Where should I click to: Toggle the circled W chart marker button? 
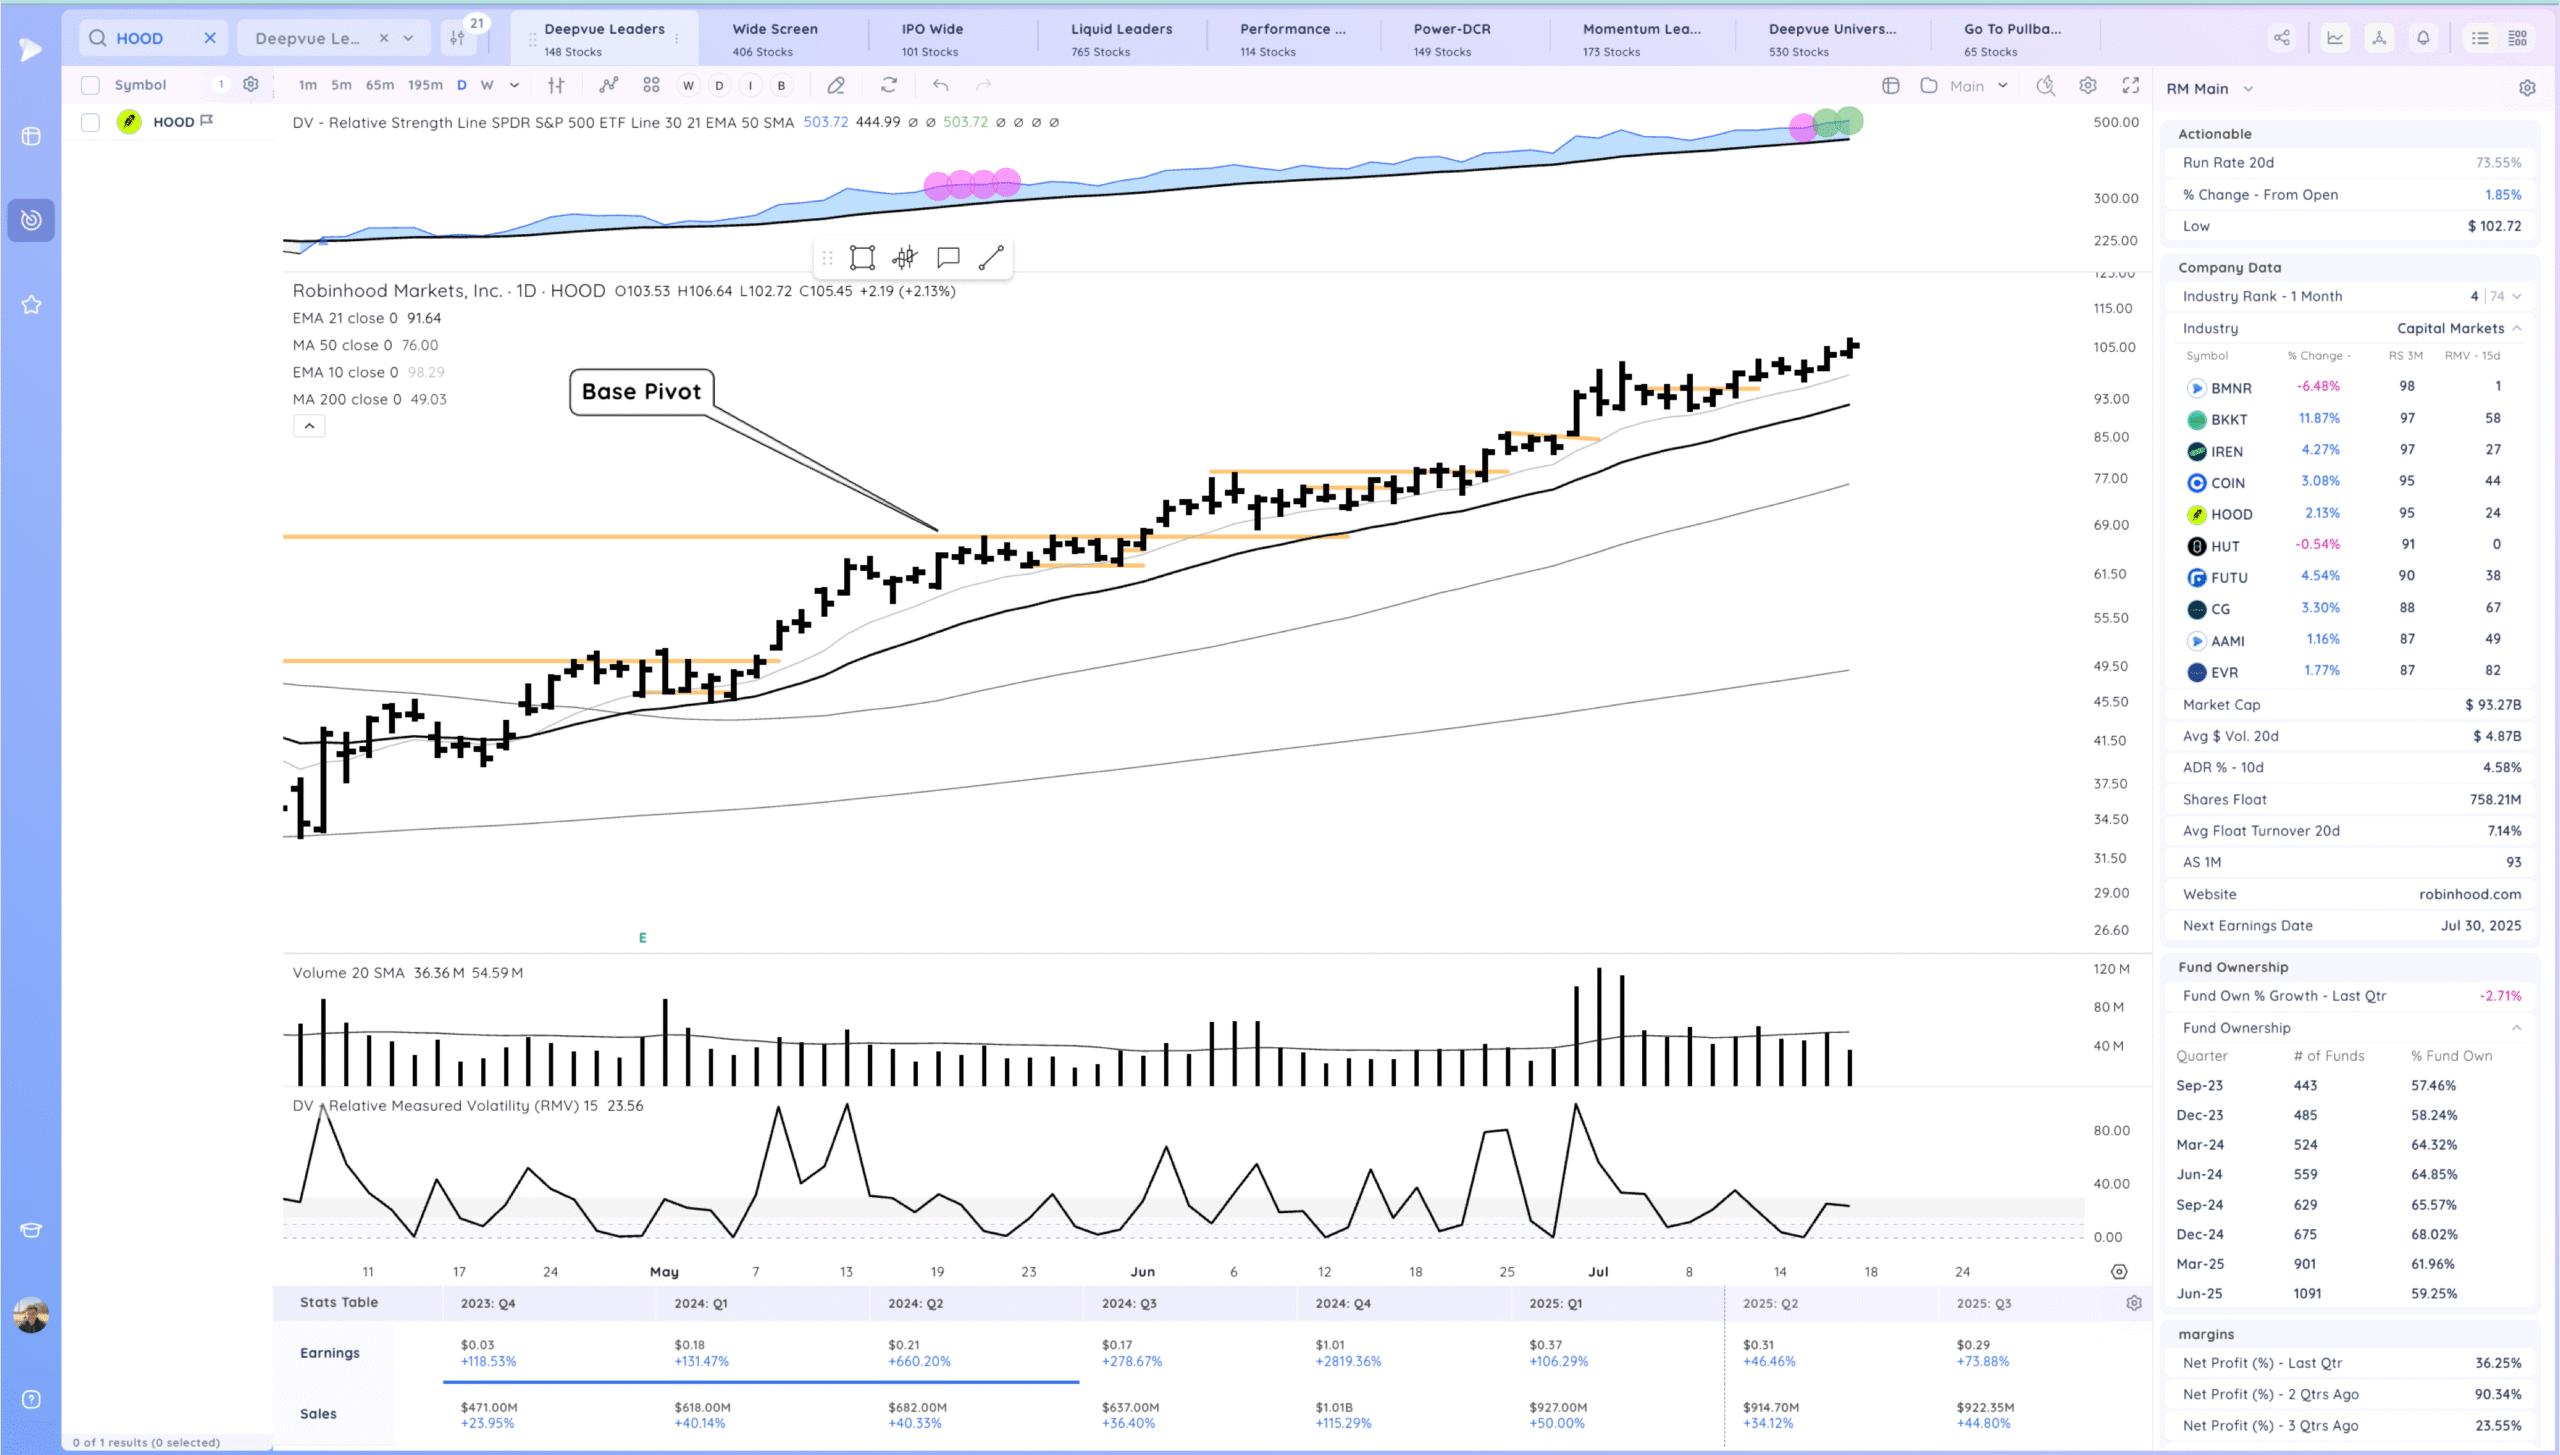[688, 85]
